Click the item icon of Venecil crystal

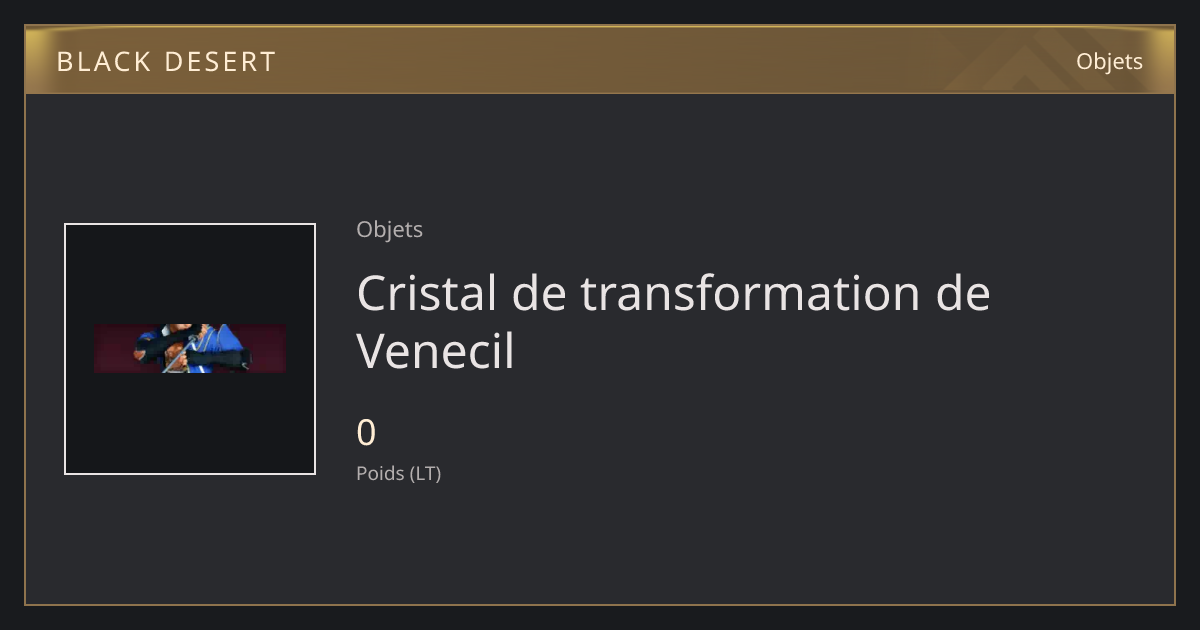(x=190, y=348)
